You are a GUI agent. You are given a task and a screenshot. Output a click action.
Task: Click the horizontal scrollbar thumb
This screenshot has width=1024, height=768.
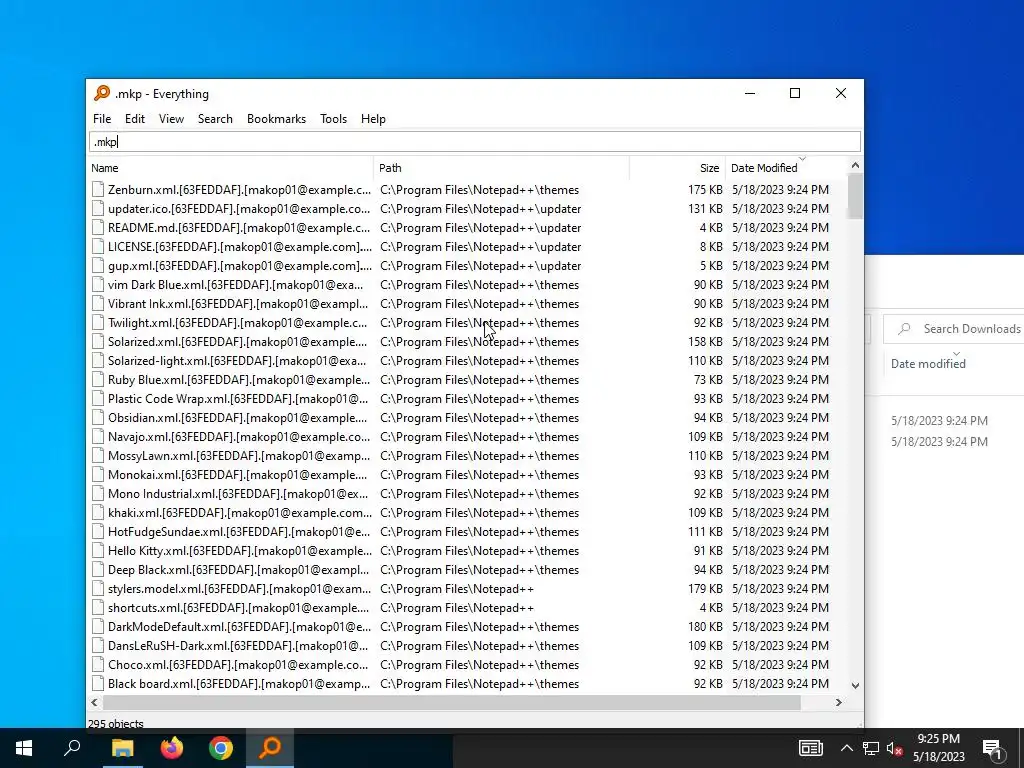[x=452, y=703]
